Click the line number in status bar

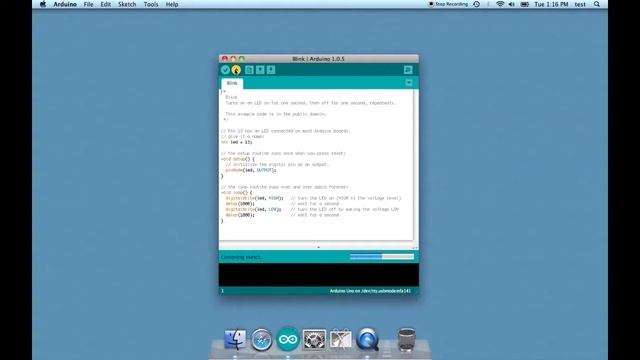[222, 291]
